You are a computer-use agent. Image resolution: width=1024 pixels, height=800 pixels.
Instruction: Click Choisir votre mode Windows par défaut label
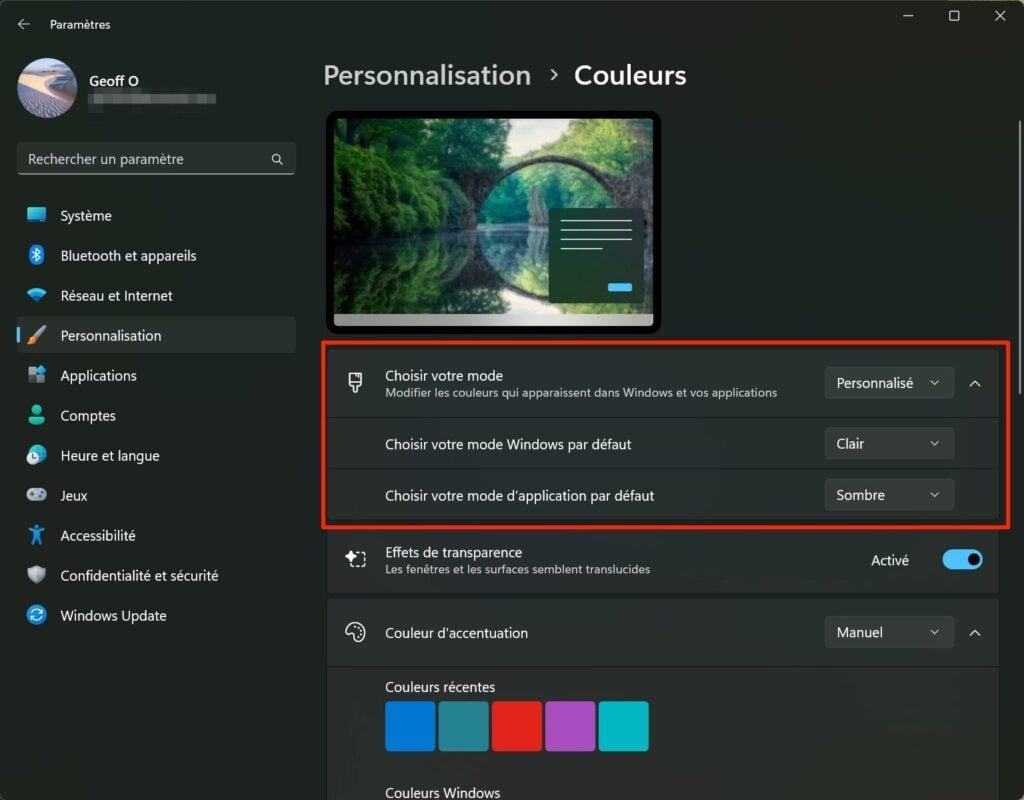click(508, 444)
